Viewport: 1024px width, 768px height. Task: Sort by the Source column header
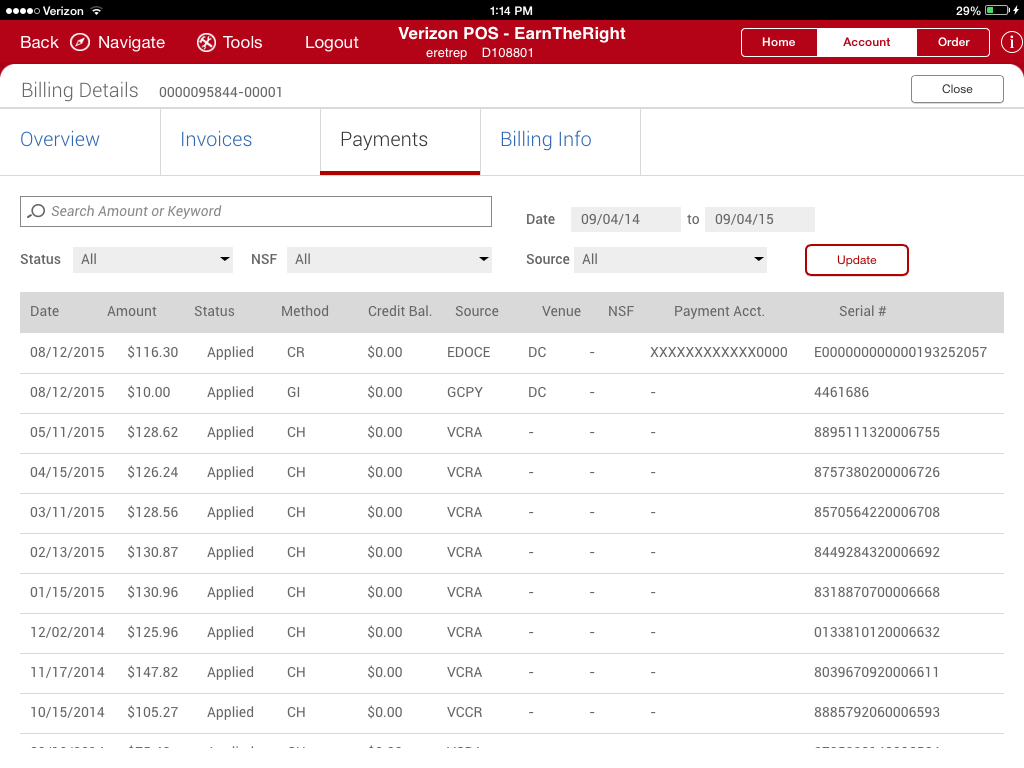coord(477,312)
